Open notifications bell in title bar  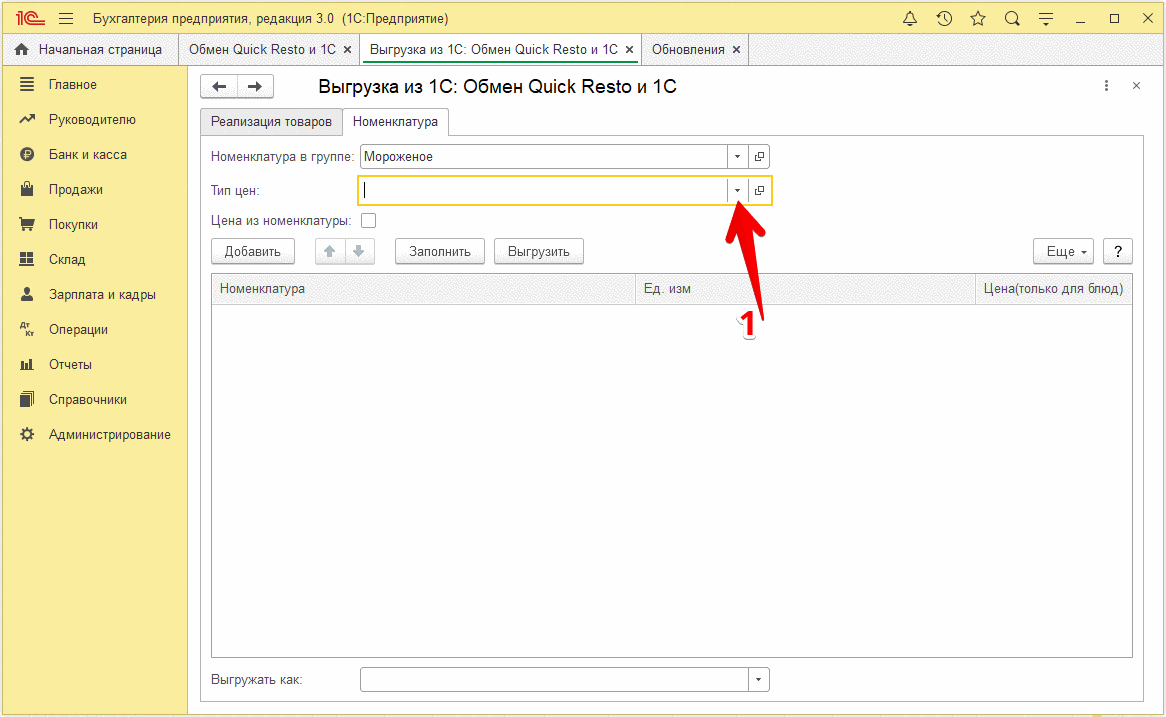pos(909,19)
